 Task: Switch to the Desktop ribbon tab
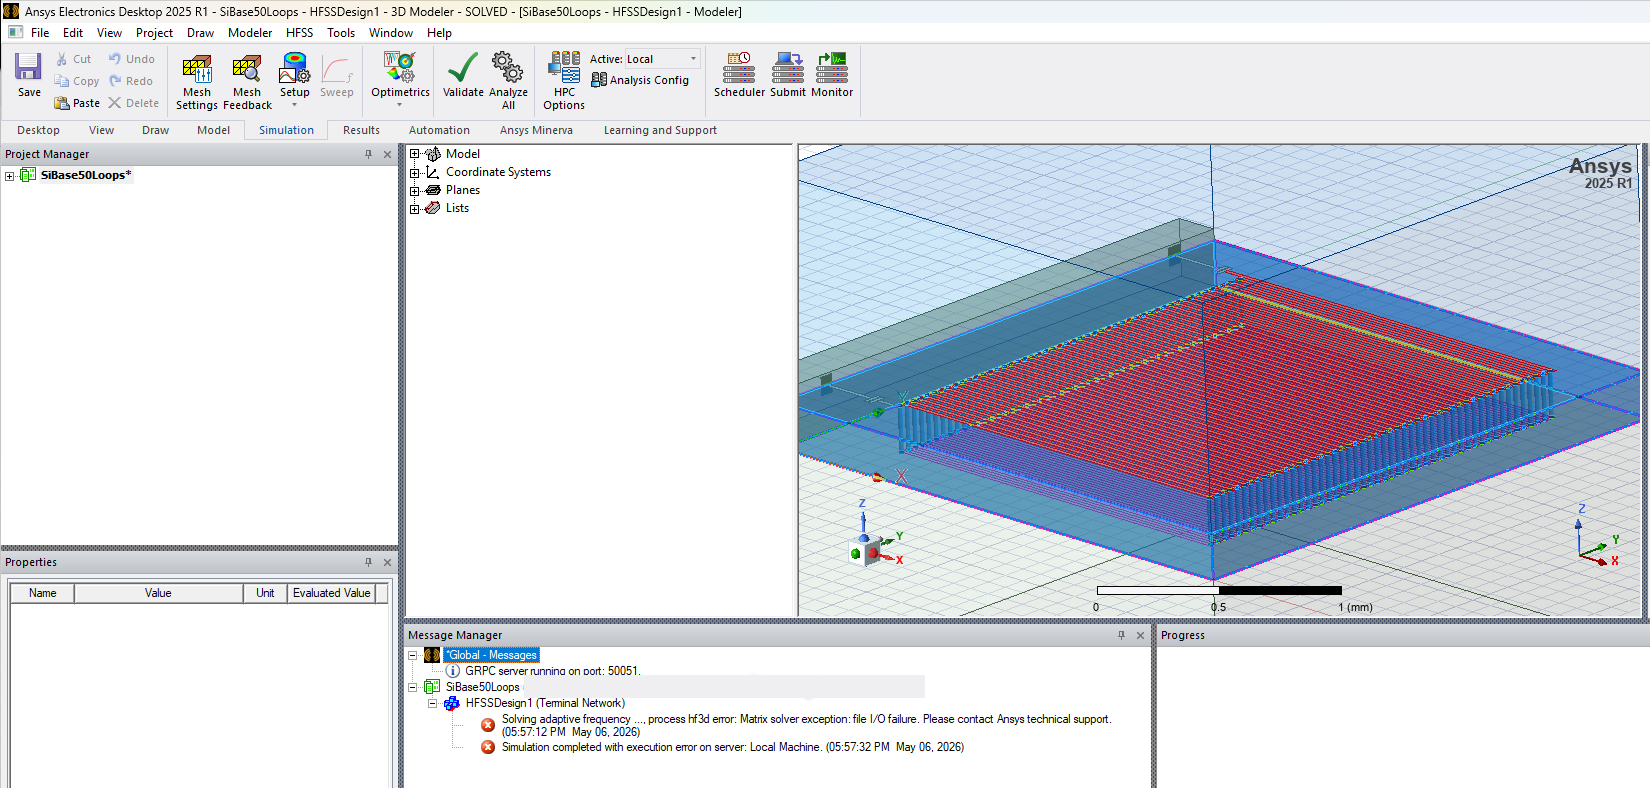coord(38,130)
